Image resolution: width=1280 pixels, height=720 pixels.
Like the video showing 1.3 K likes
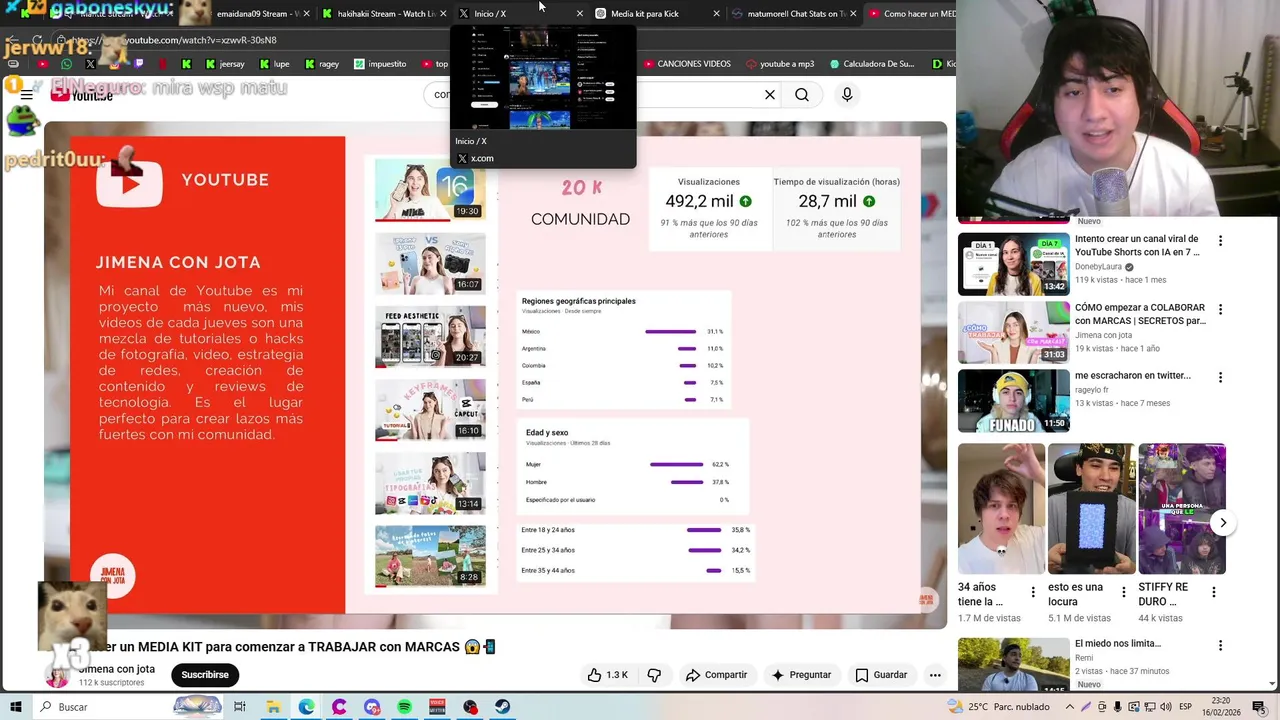click(608, 675)
